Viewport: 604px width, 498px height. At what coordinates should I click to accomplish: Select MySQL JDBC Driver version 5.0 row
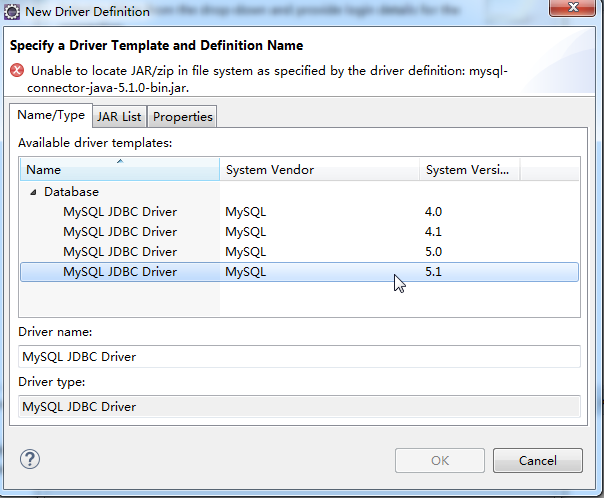299,252
